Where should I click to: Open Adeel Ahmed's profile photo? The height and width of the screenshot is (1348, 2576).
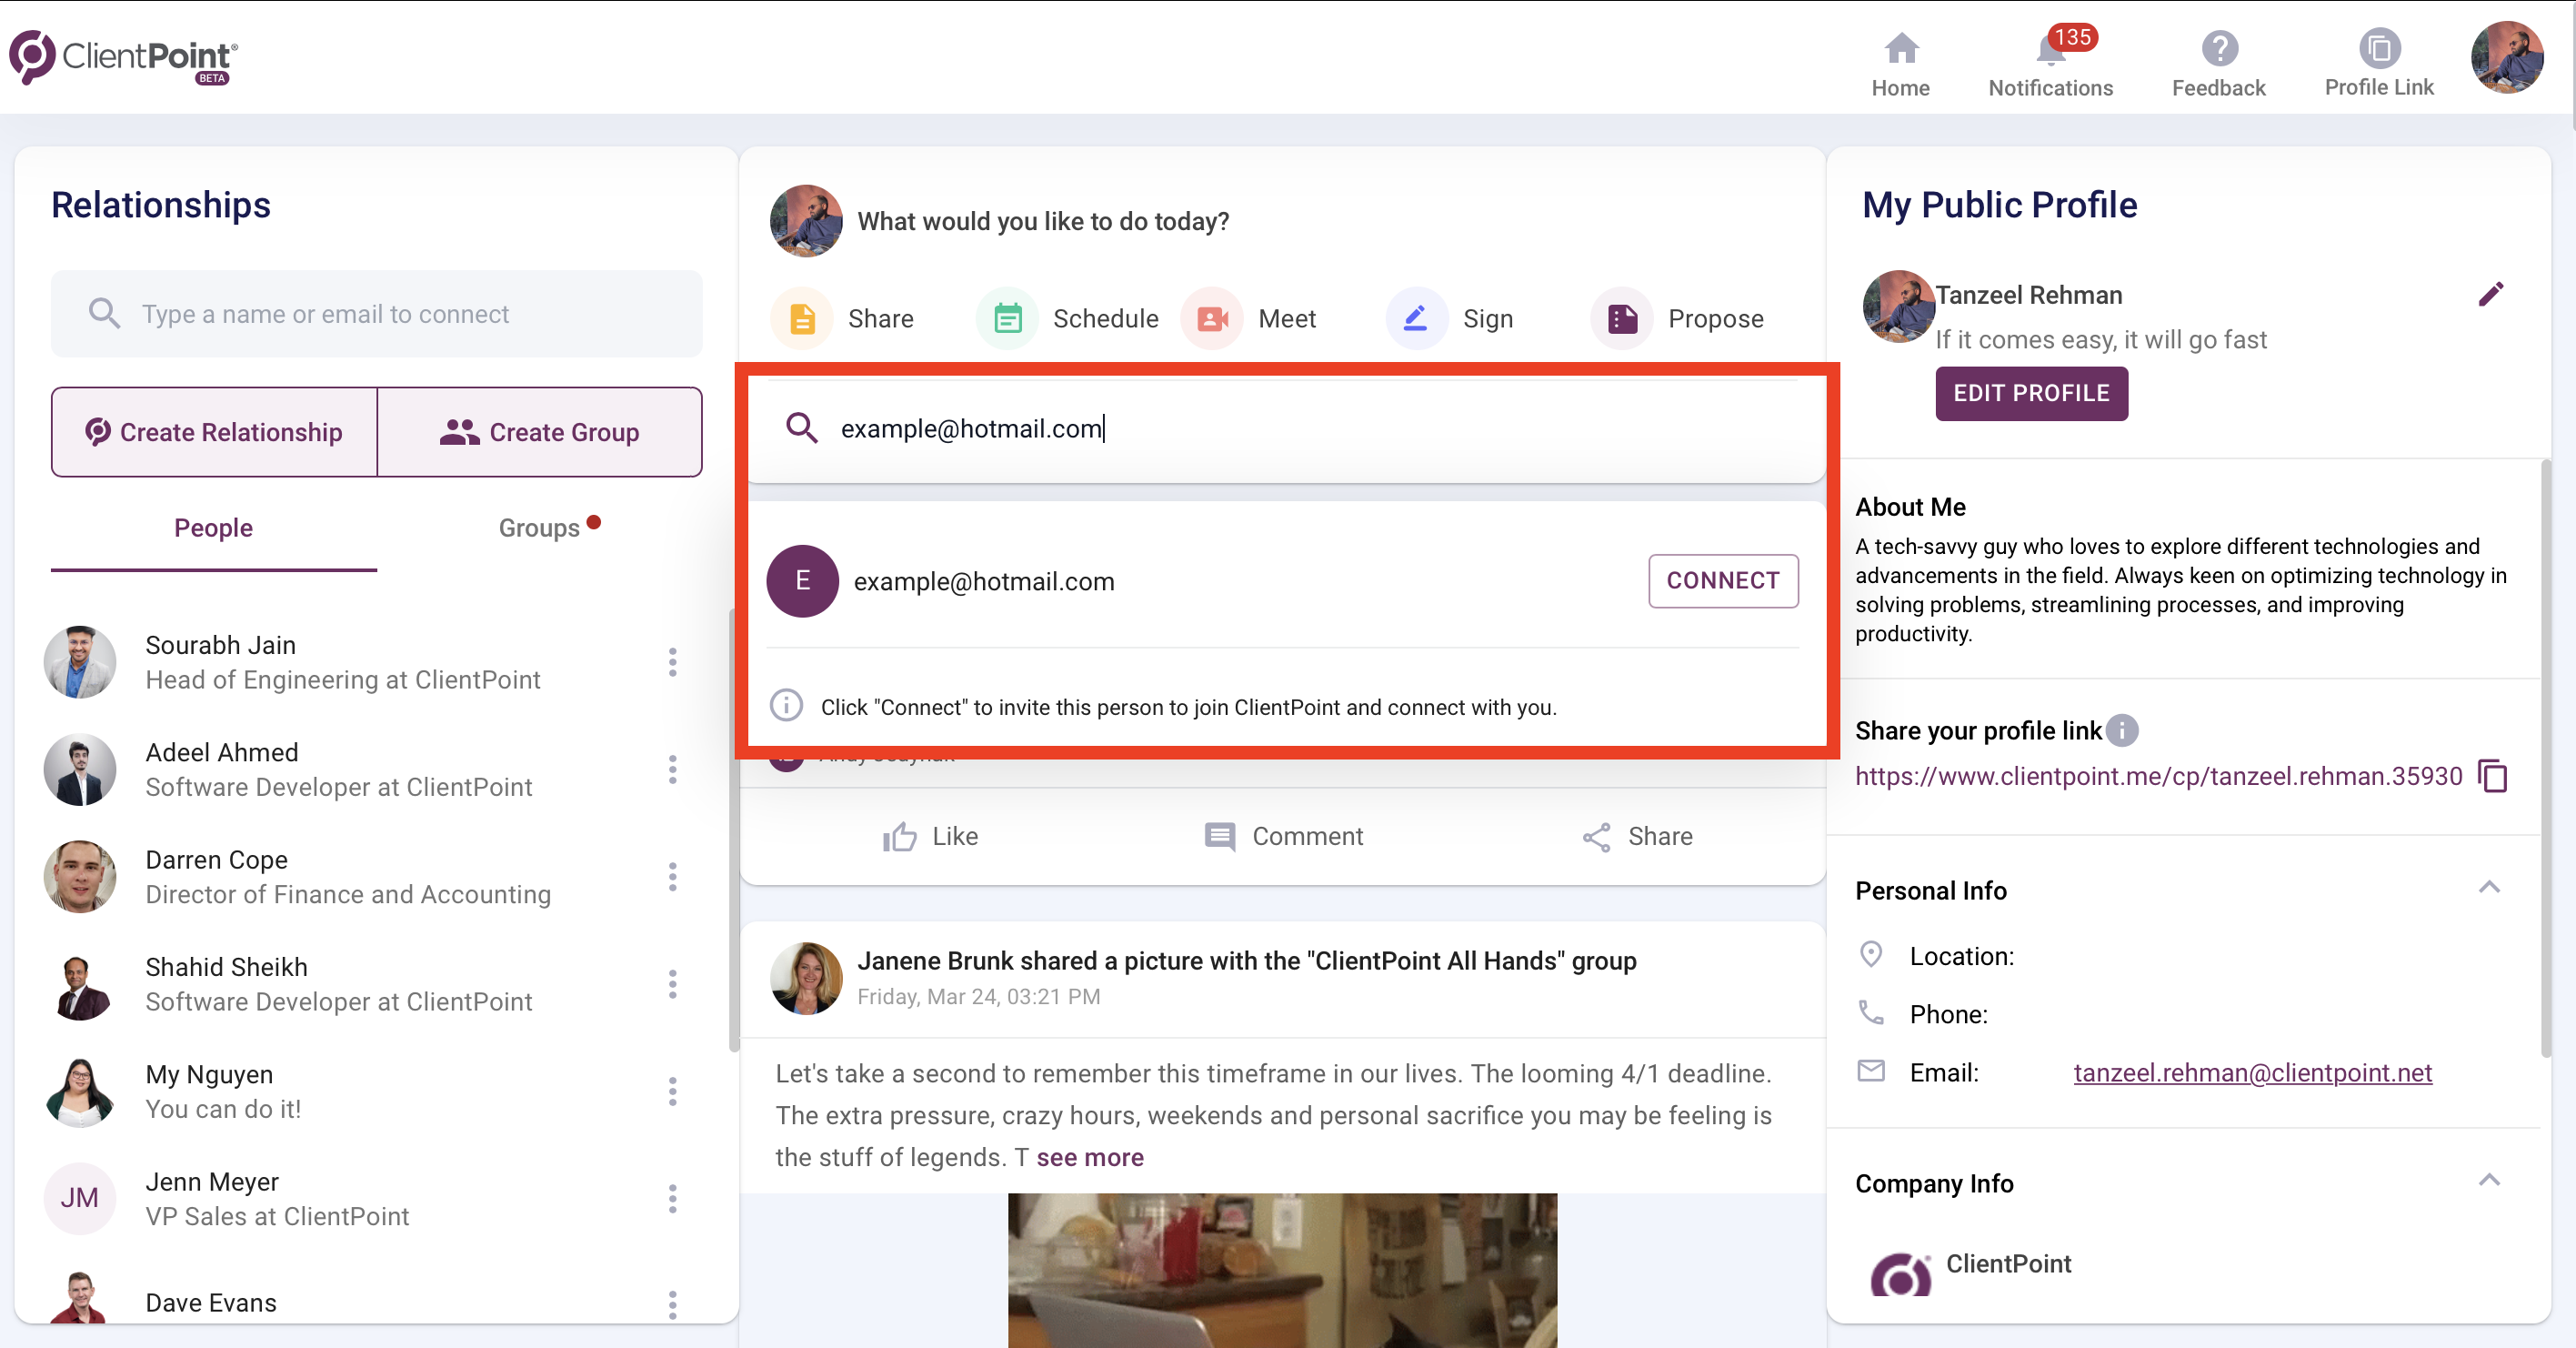(x=80, y=769)
